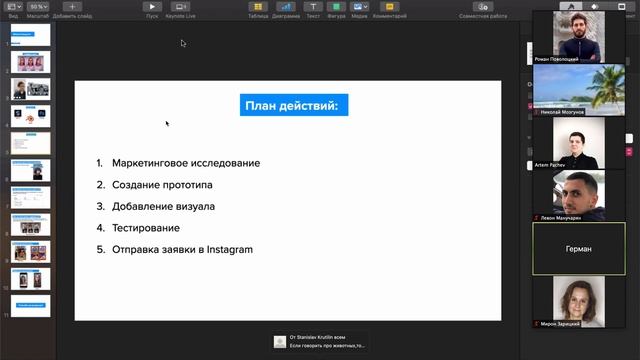
Task: Select slide 4 thumbnail in navigator
Action: click(x=31, y=116)
